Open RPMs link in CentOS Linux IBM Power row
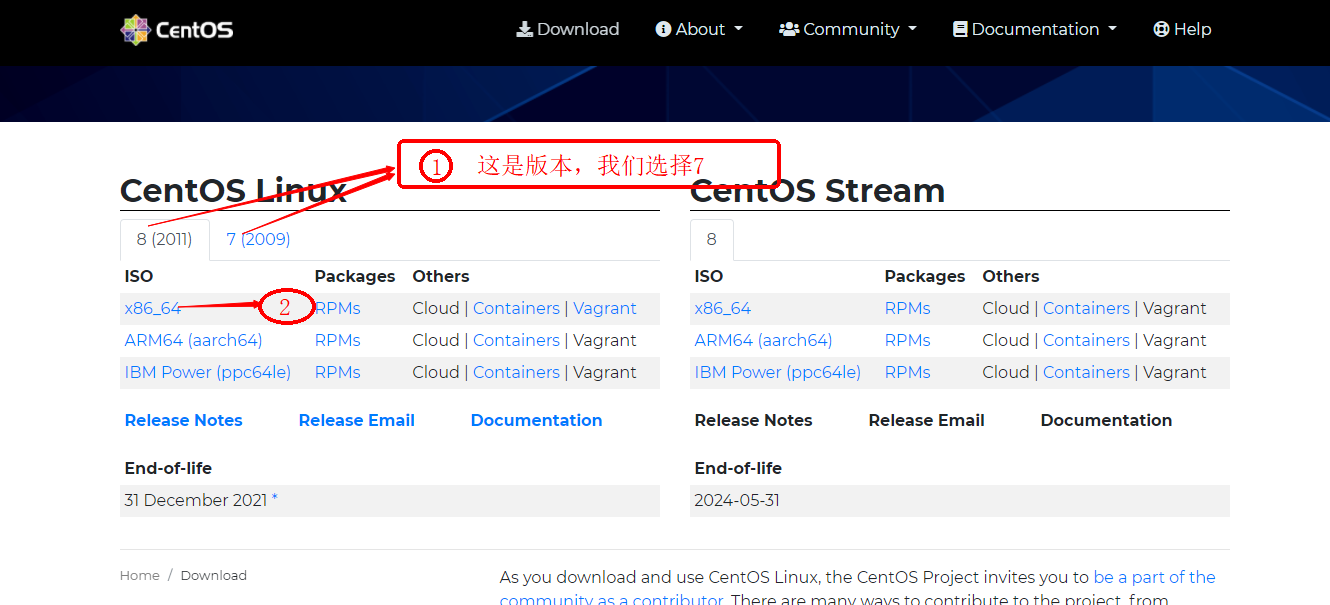The image size is (1330, 605). point(337,372)
